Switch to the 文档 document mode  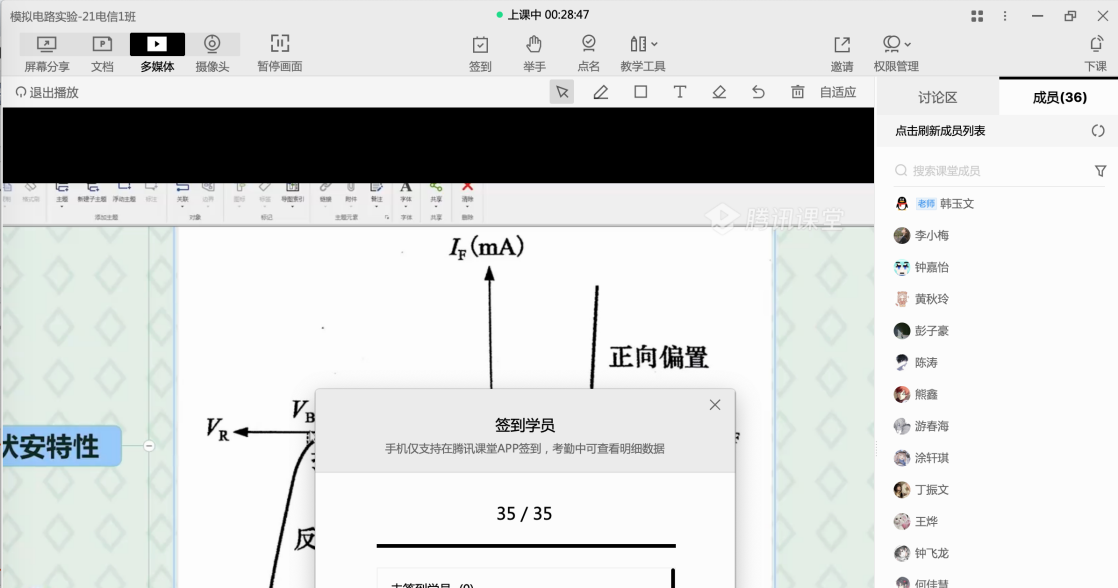click(x=102, y=54)
